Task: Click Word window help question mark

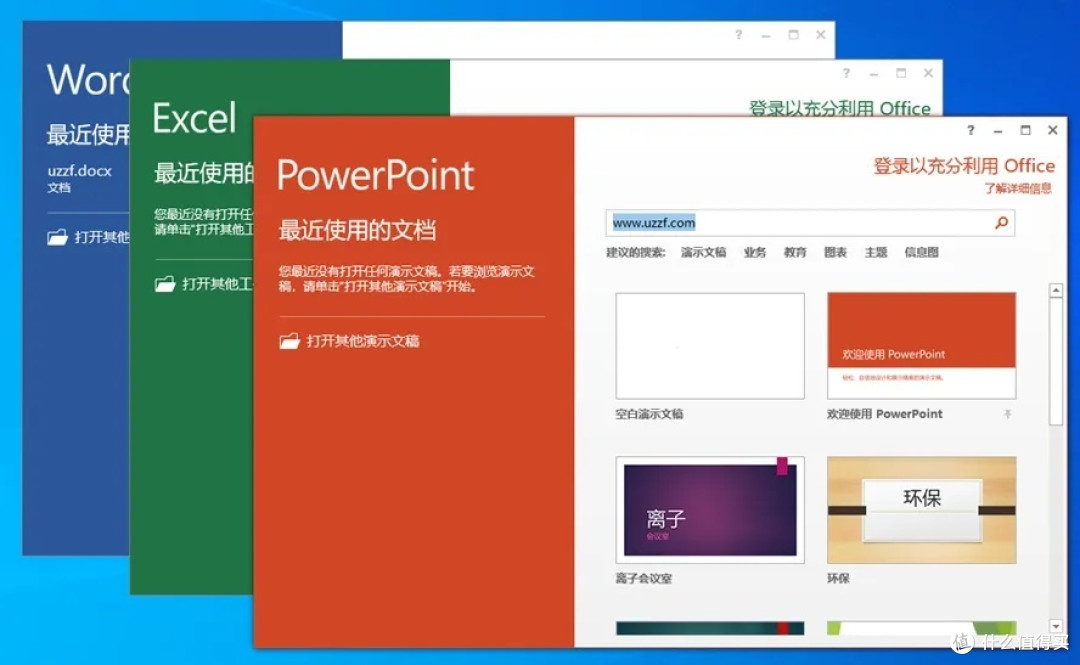Action: click(x=738, y=34)
